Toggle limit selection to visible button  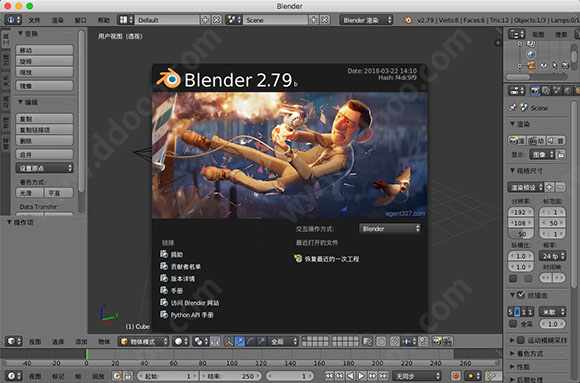click(x=367, y=341)
